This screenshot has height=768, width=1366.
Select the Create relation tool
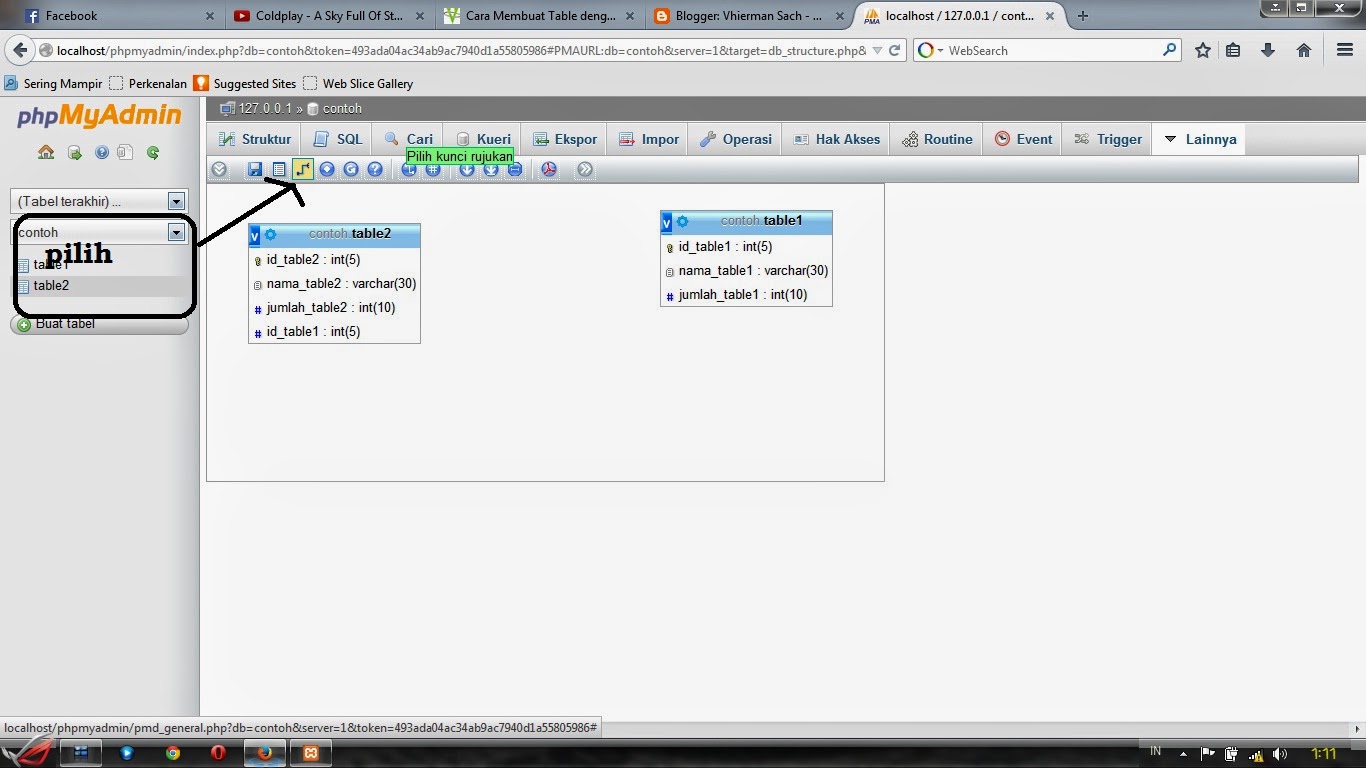303,169
